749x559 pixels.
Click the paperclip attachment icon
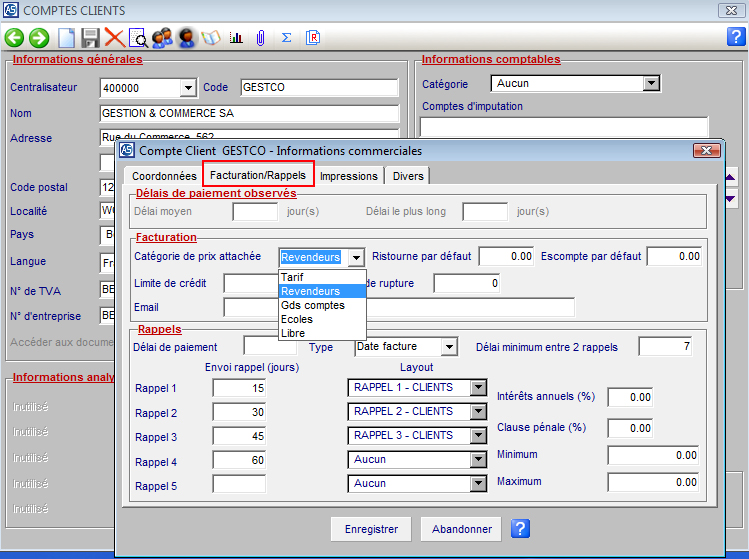coord(260,38)
